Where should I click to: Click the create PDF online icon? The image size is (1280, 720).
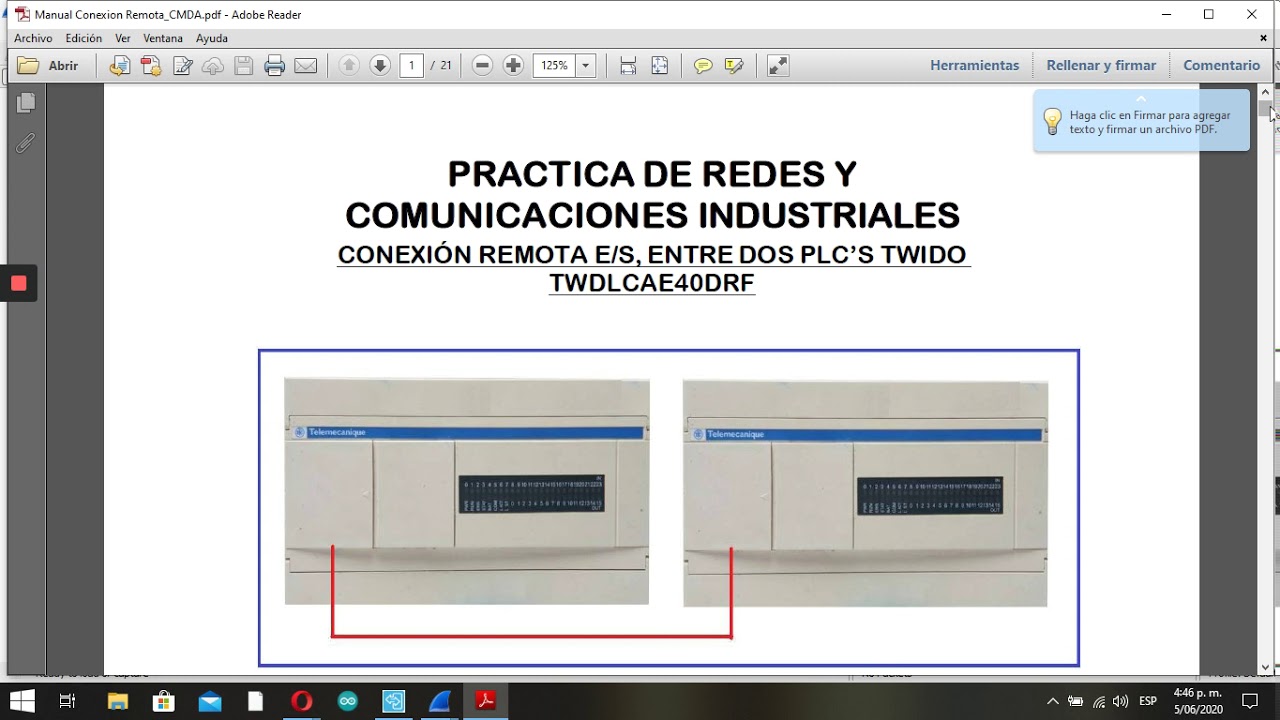[151, 66]
